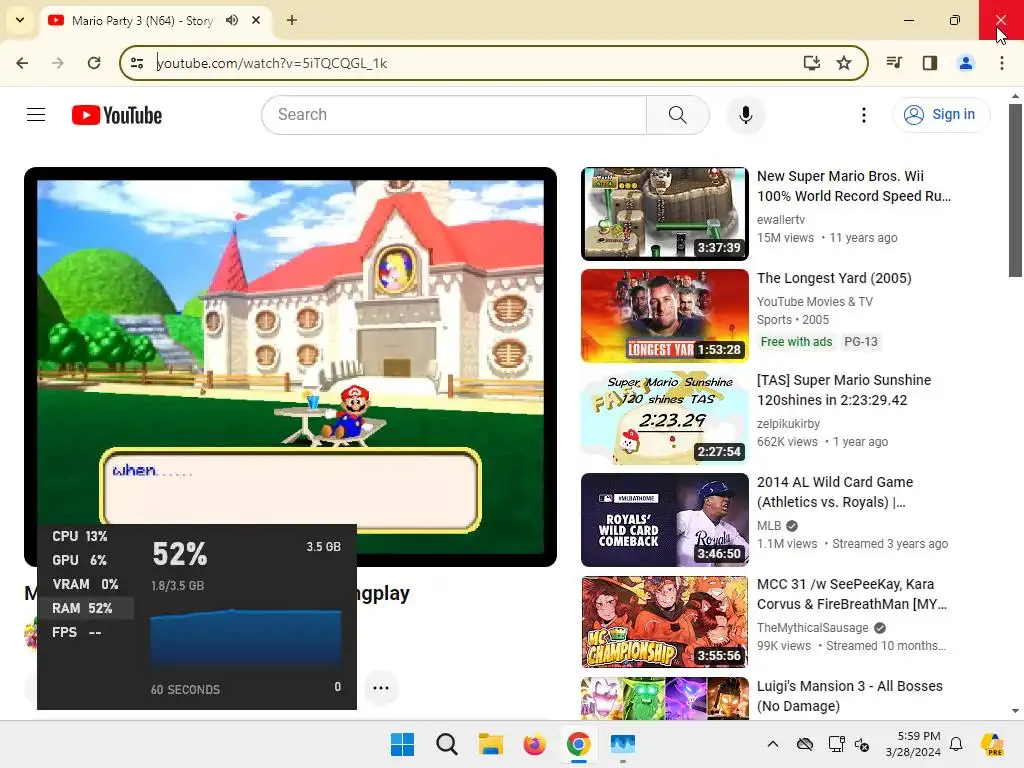Select GPU 6% in performance overlay

coord(79,560)
